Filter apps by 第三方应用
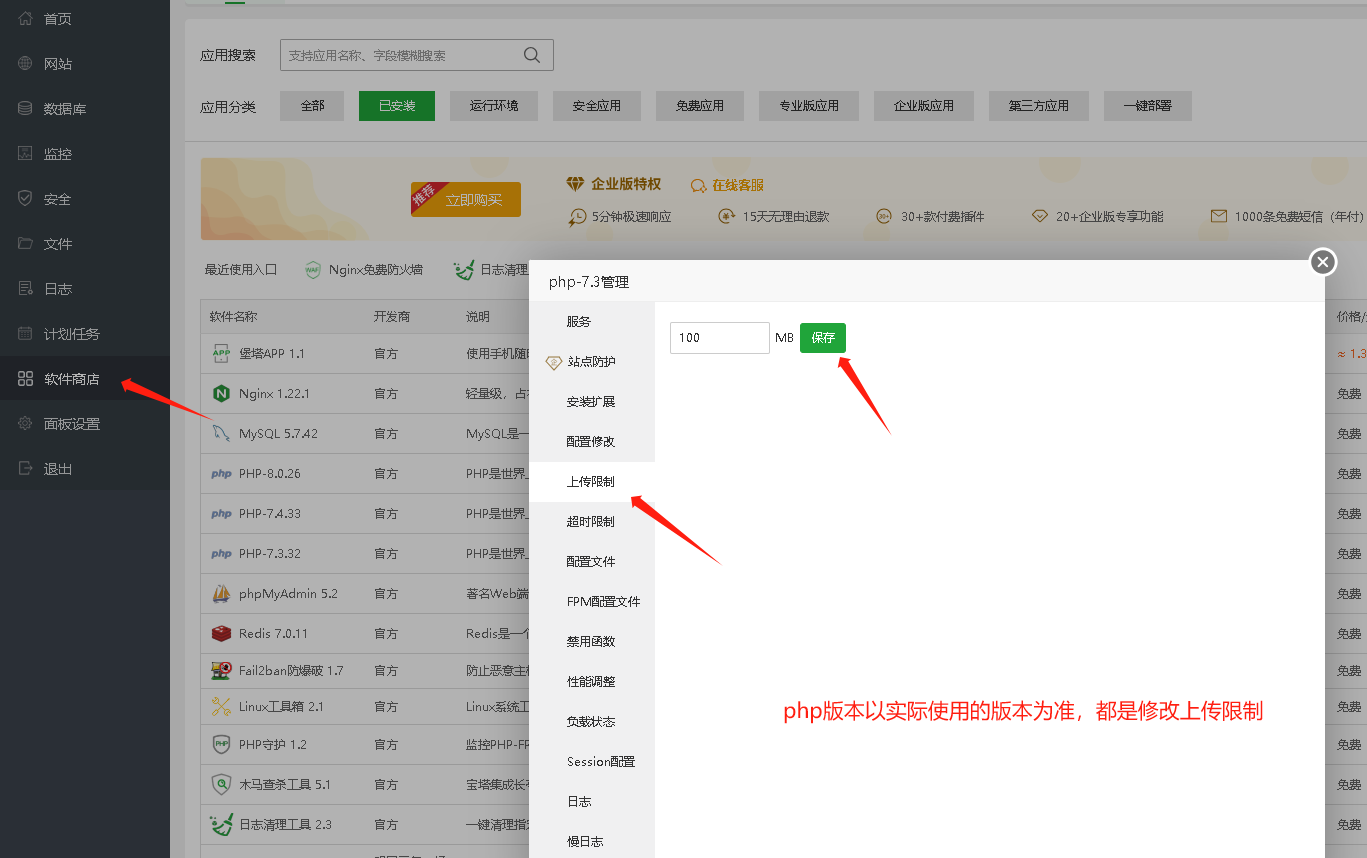1367x858 pixels. [x=1039, y=106]
